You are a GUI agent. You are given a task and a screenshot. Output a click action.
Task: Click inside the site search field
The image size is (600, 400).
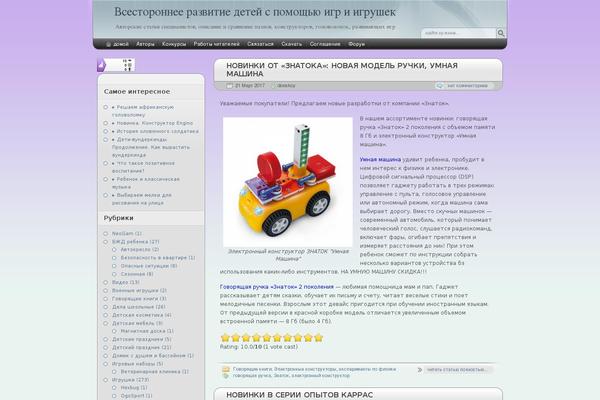(458, 33)
